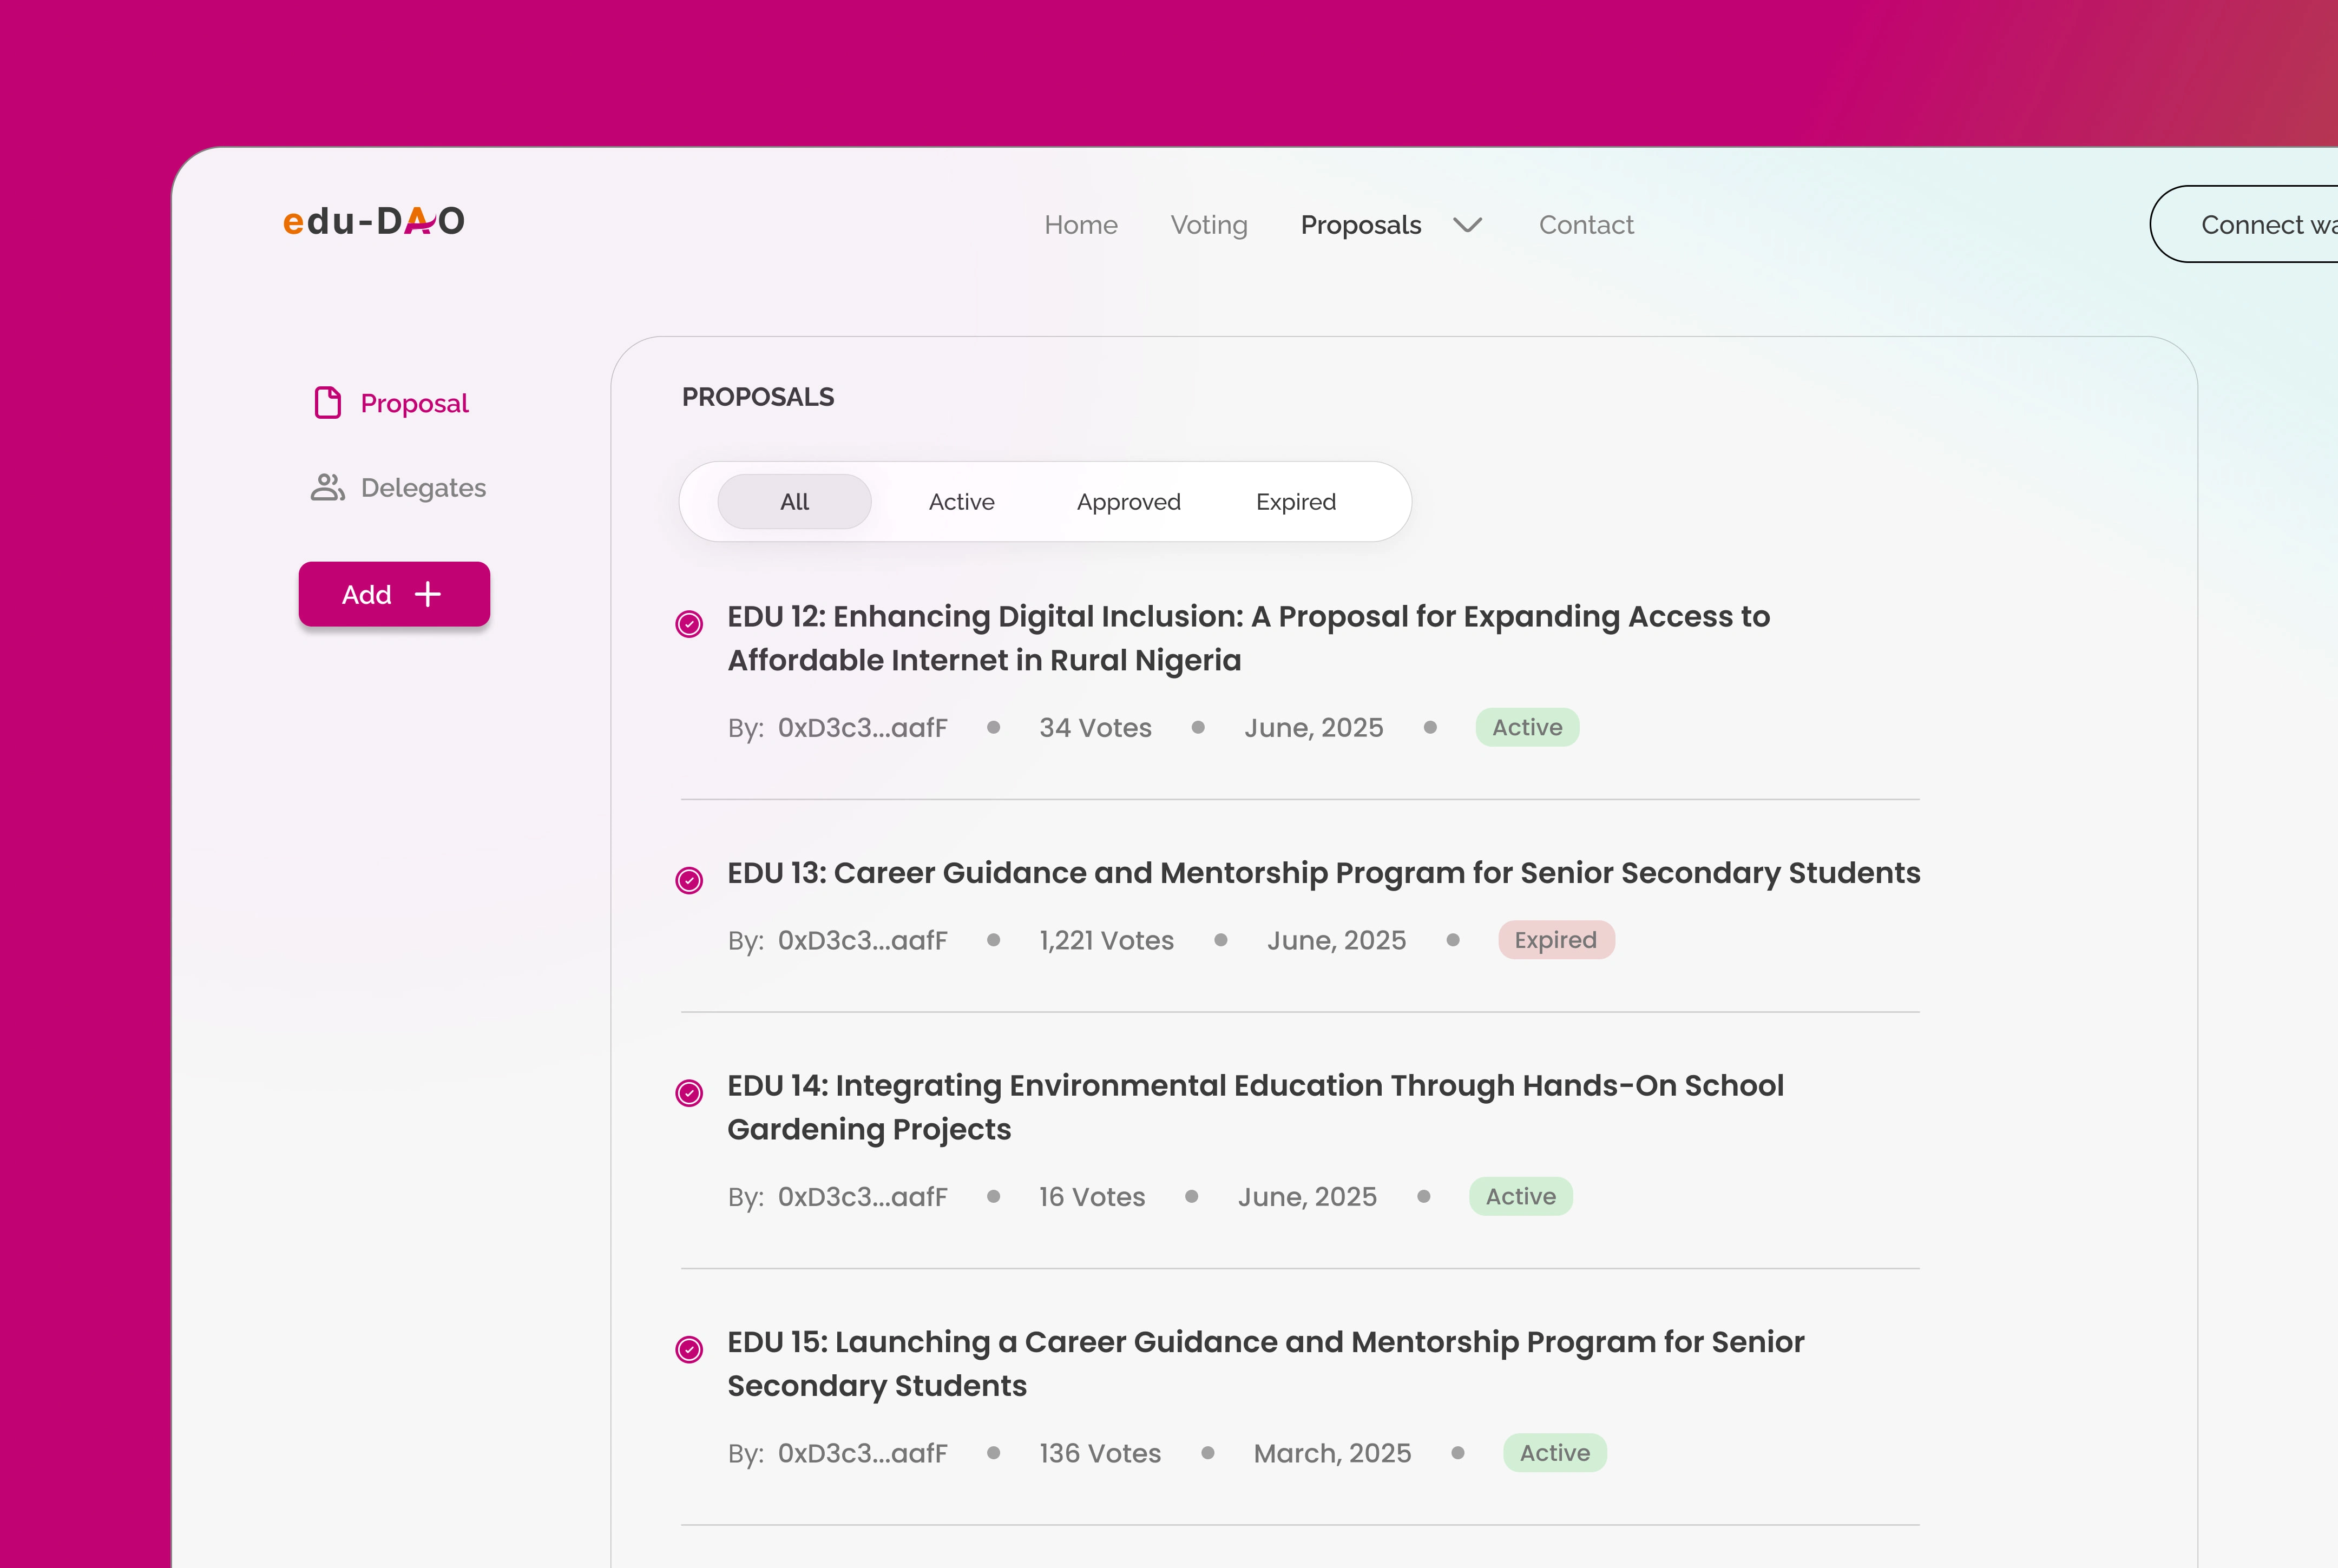This screenshot has height=1568, width=2338.
Task: Filter by Expired proposals
Action: point(1295,502)
